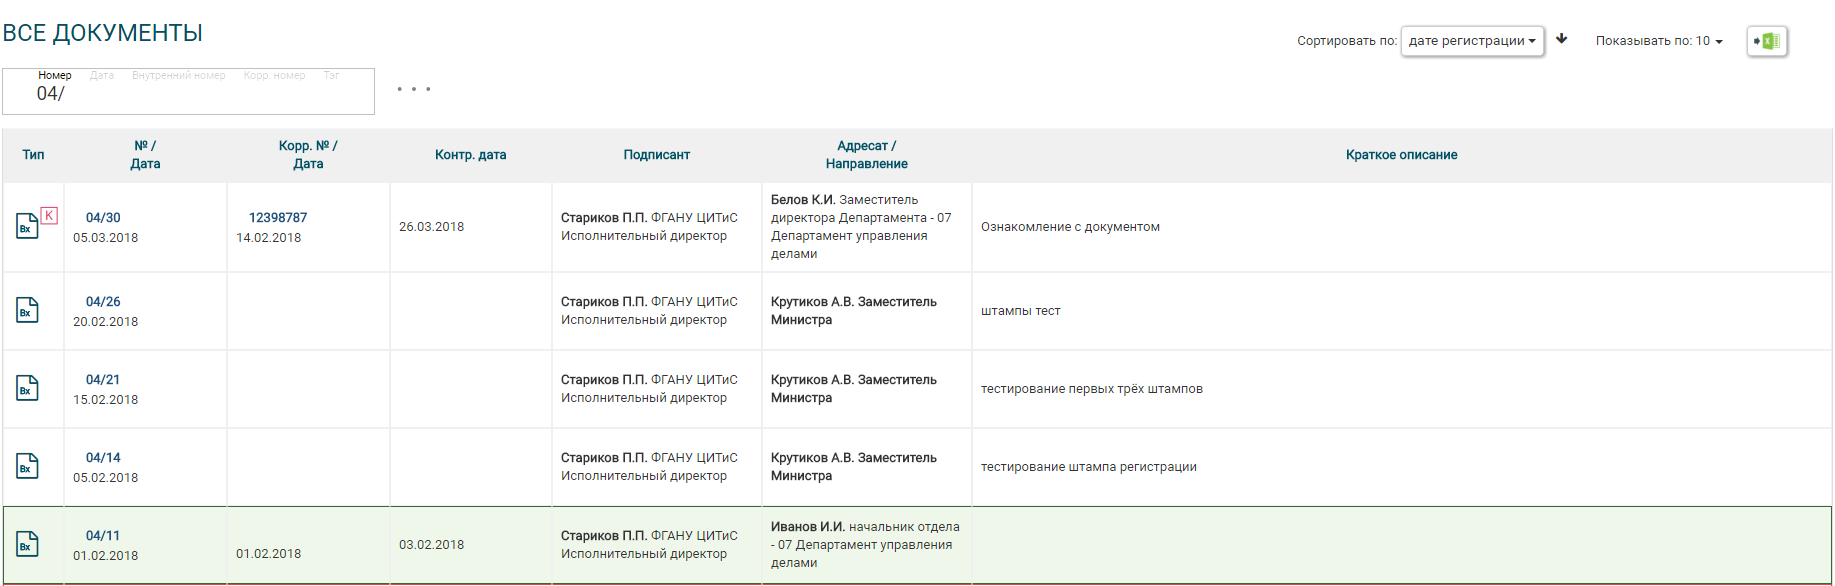Click incoming document icon for 04/21

27,388
